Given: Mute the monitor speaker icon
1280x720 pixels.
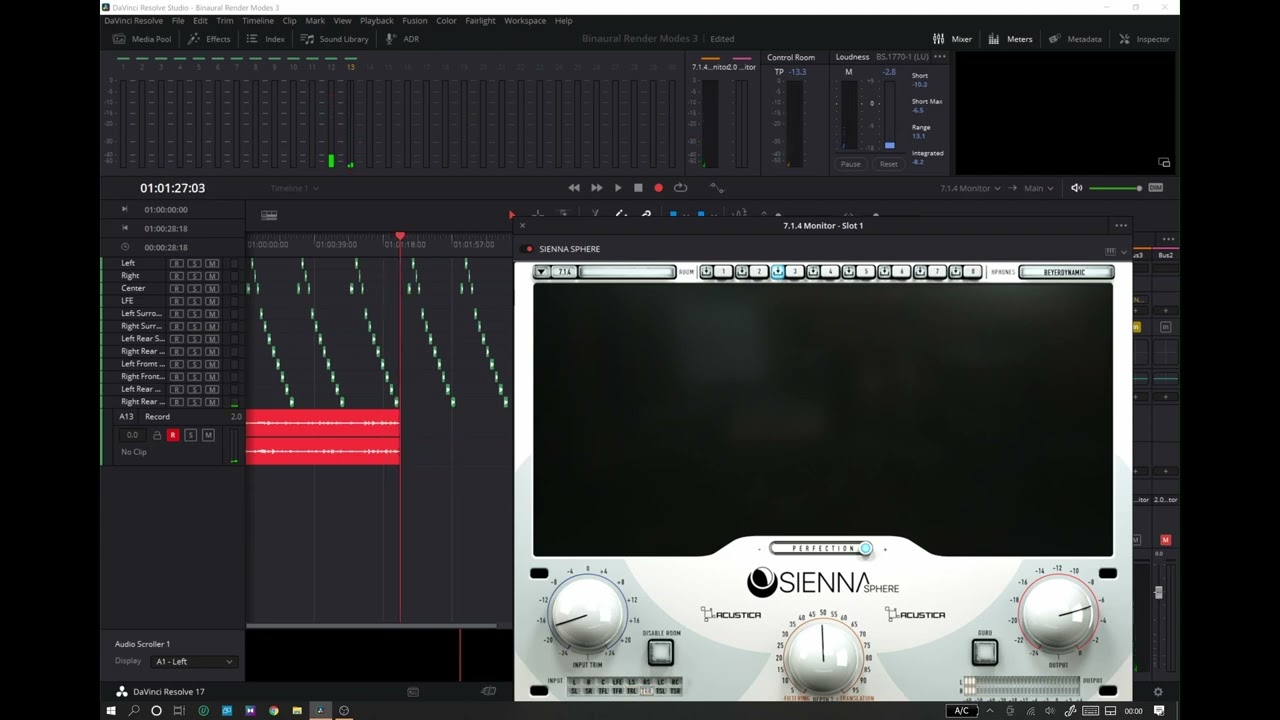Looking at the screenshot, I should 1076,188.
